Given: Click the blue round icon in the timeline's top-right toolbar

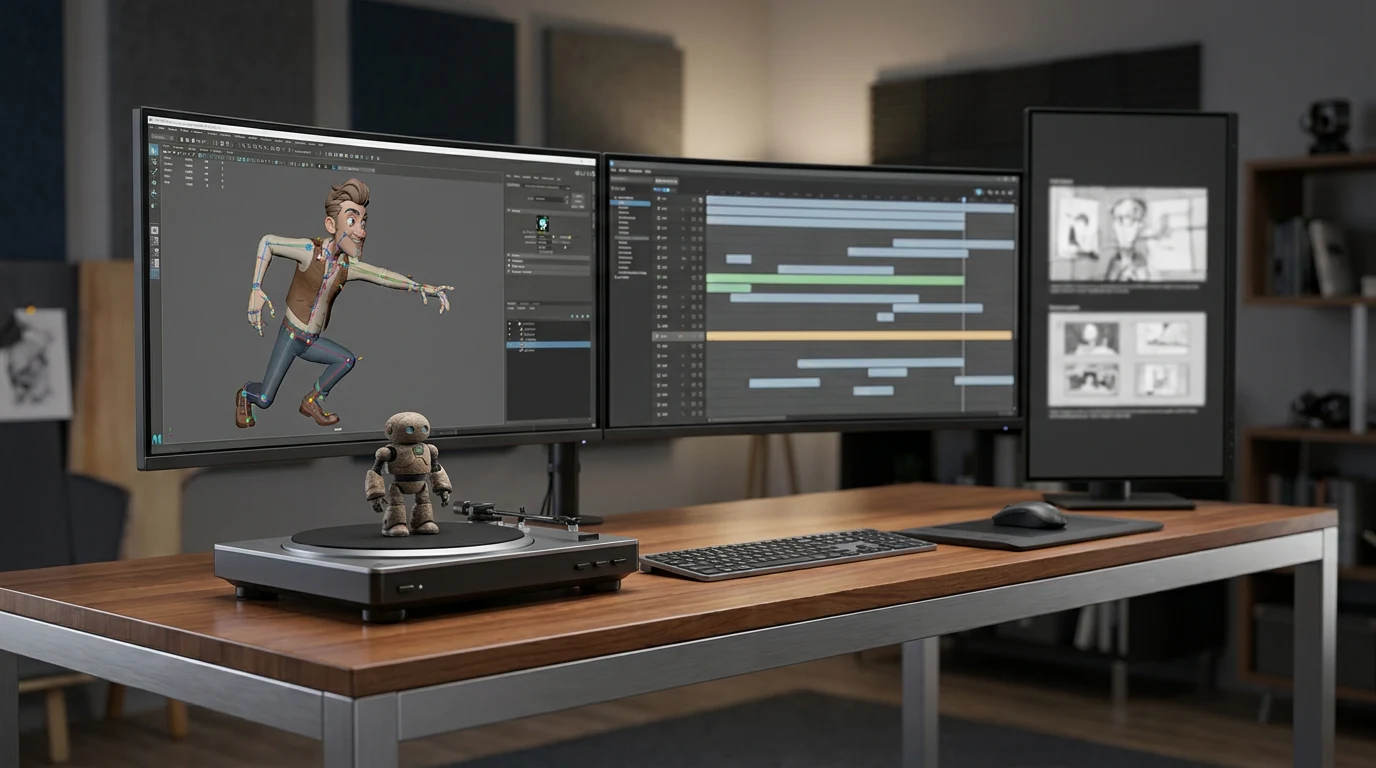Looking at the screenshot, I should coord(978,192).
